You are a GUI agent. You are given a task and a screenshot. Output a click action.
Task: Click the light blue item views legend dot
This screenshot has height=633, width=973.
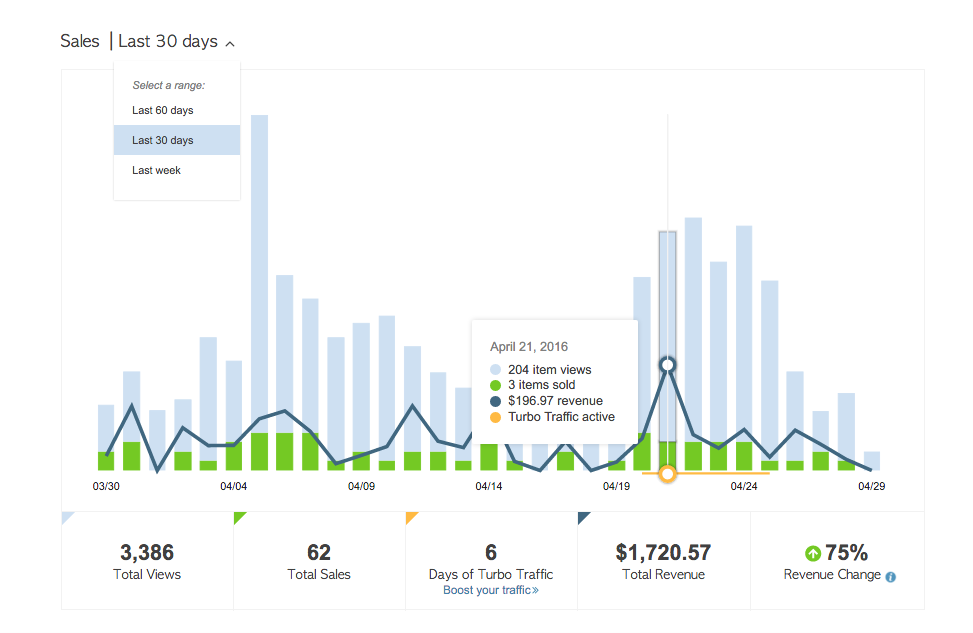496,369
